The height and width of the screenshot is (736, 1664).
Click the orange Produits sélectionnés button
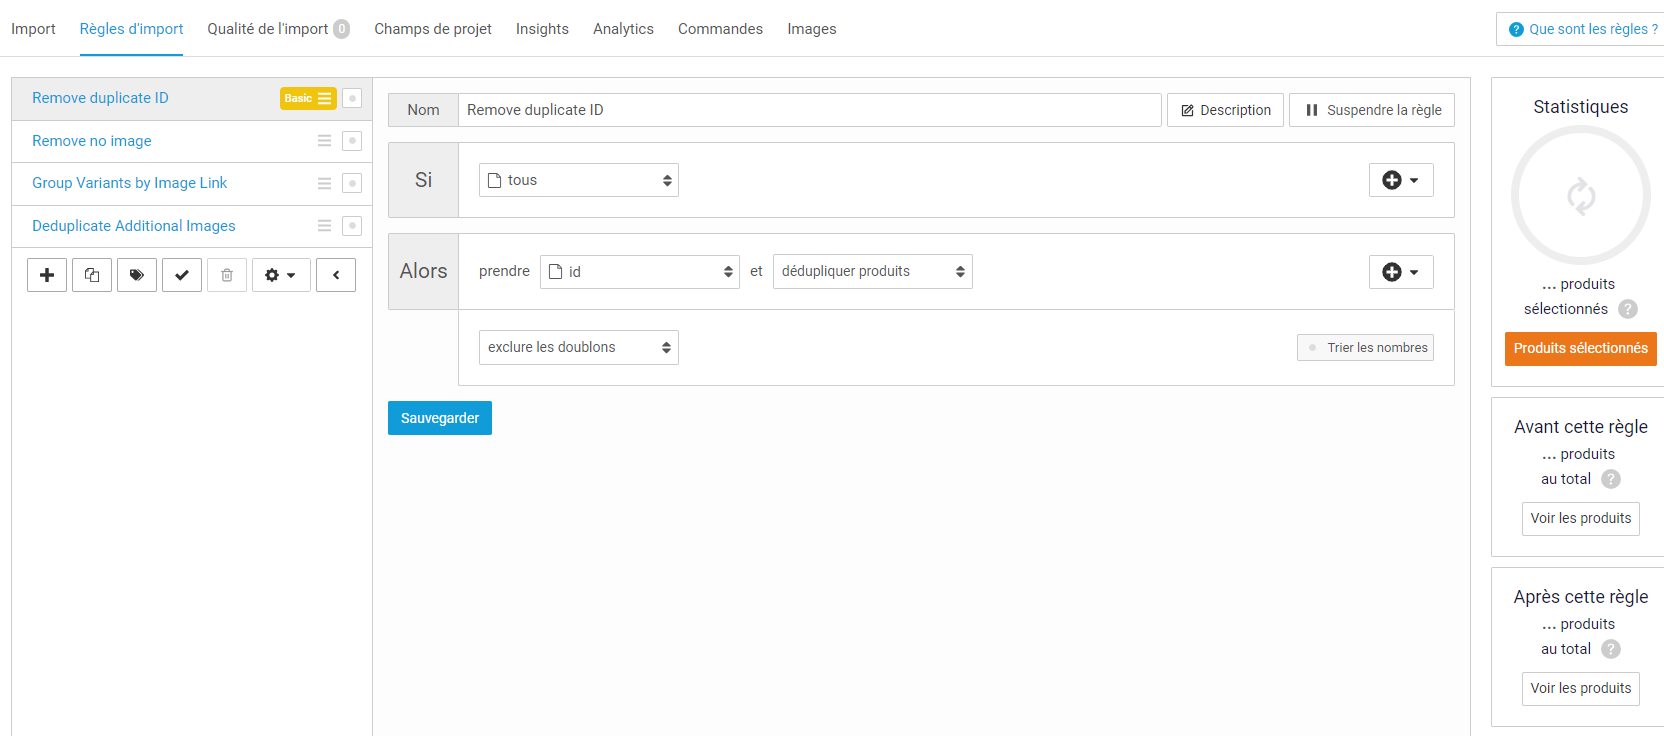point(1580,349)
